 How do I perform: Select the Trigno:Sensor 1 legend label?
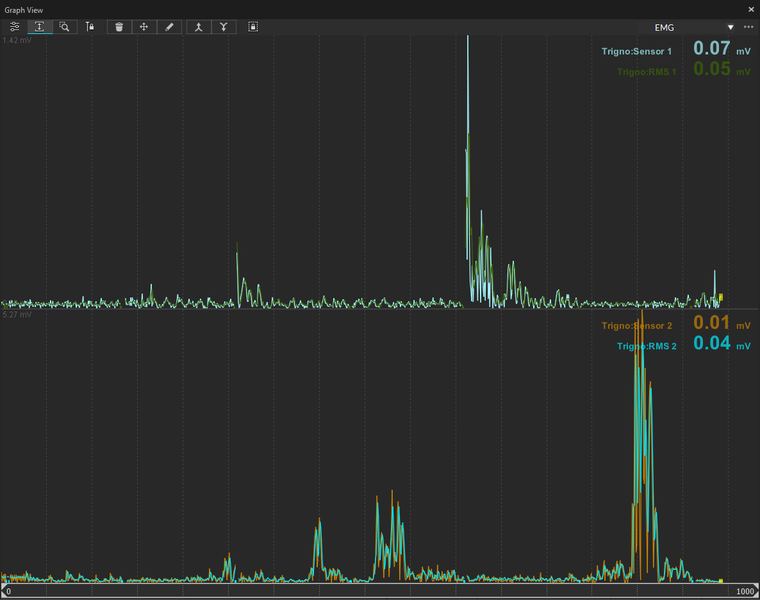coord(637,50)
